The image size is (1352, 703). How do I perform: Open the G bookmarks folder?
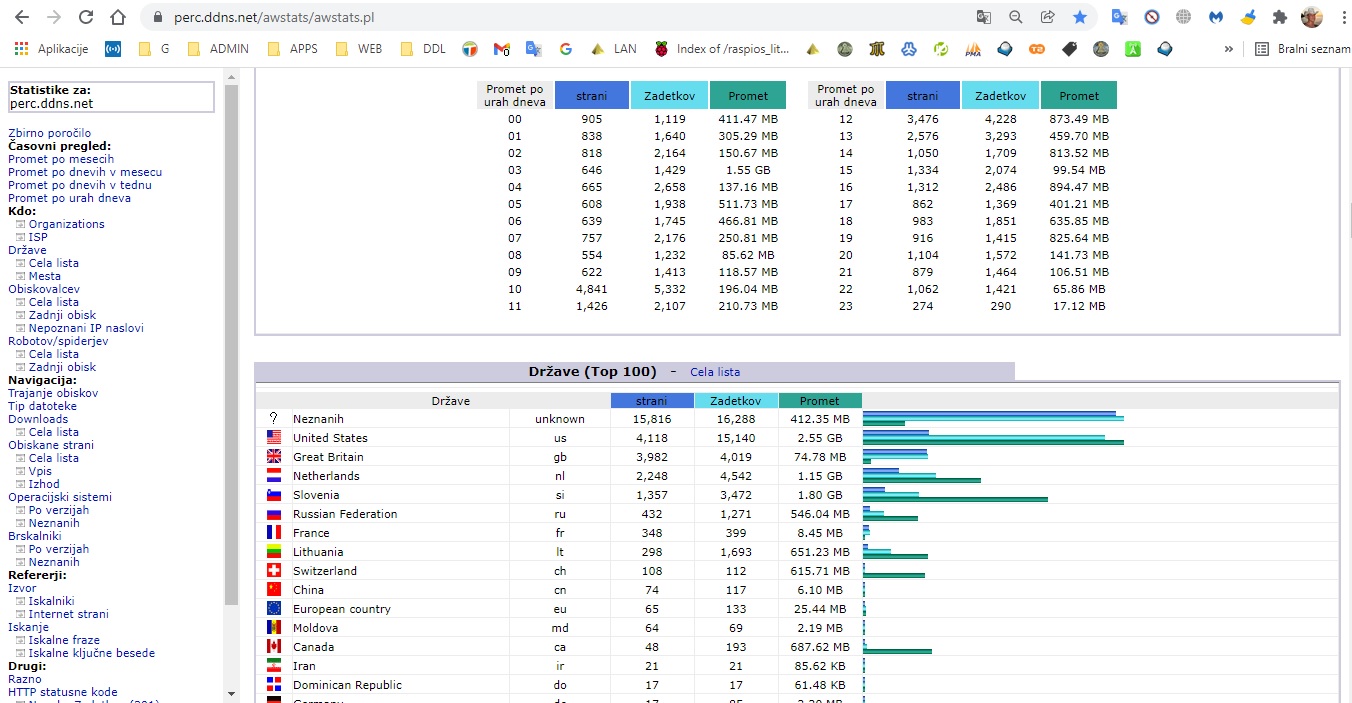(154, 49)
